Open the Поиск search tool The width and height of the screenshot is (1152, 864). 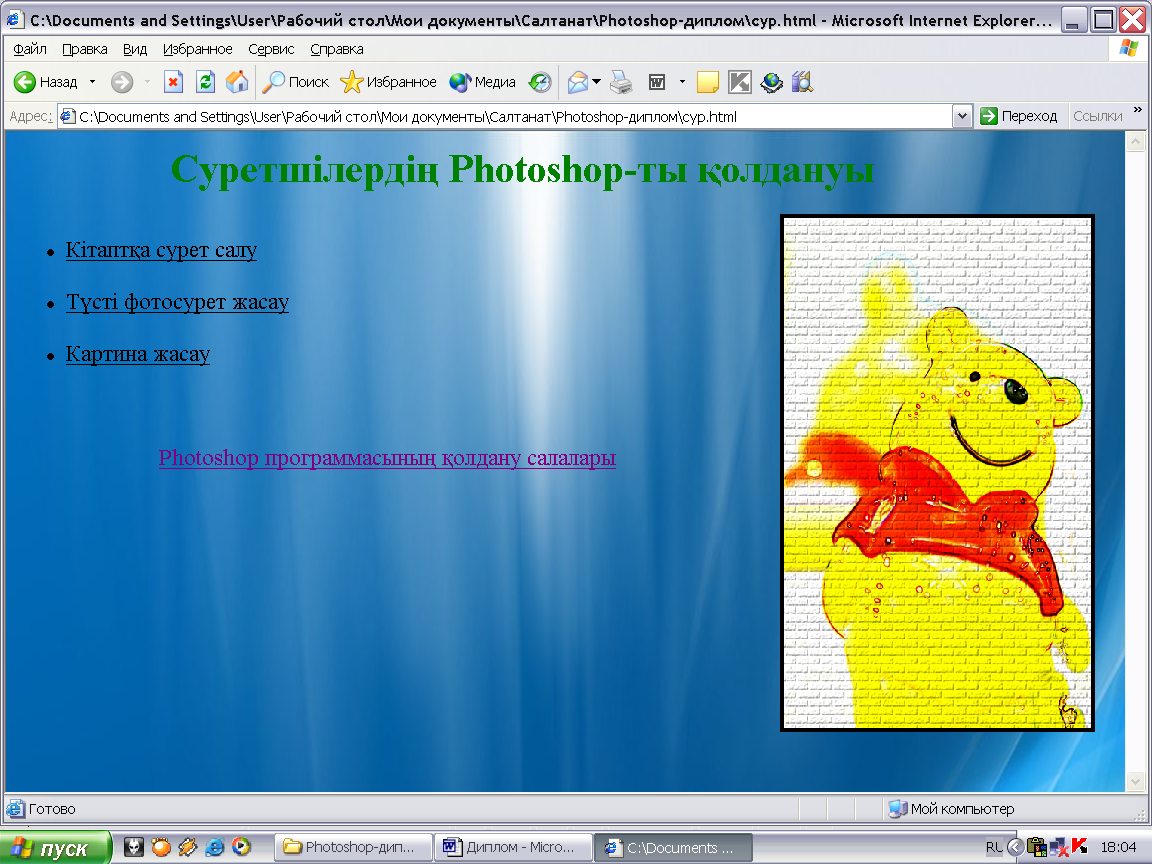(295, 82)
